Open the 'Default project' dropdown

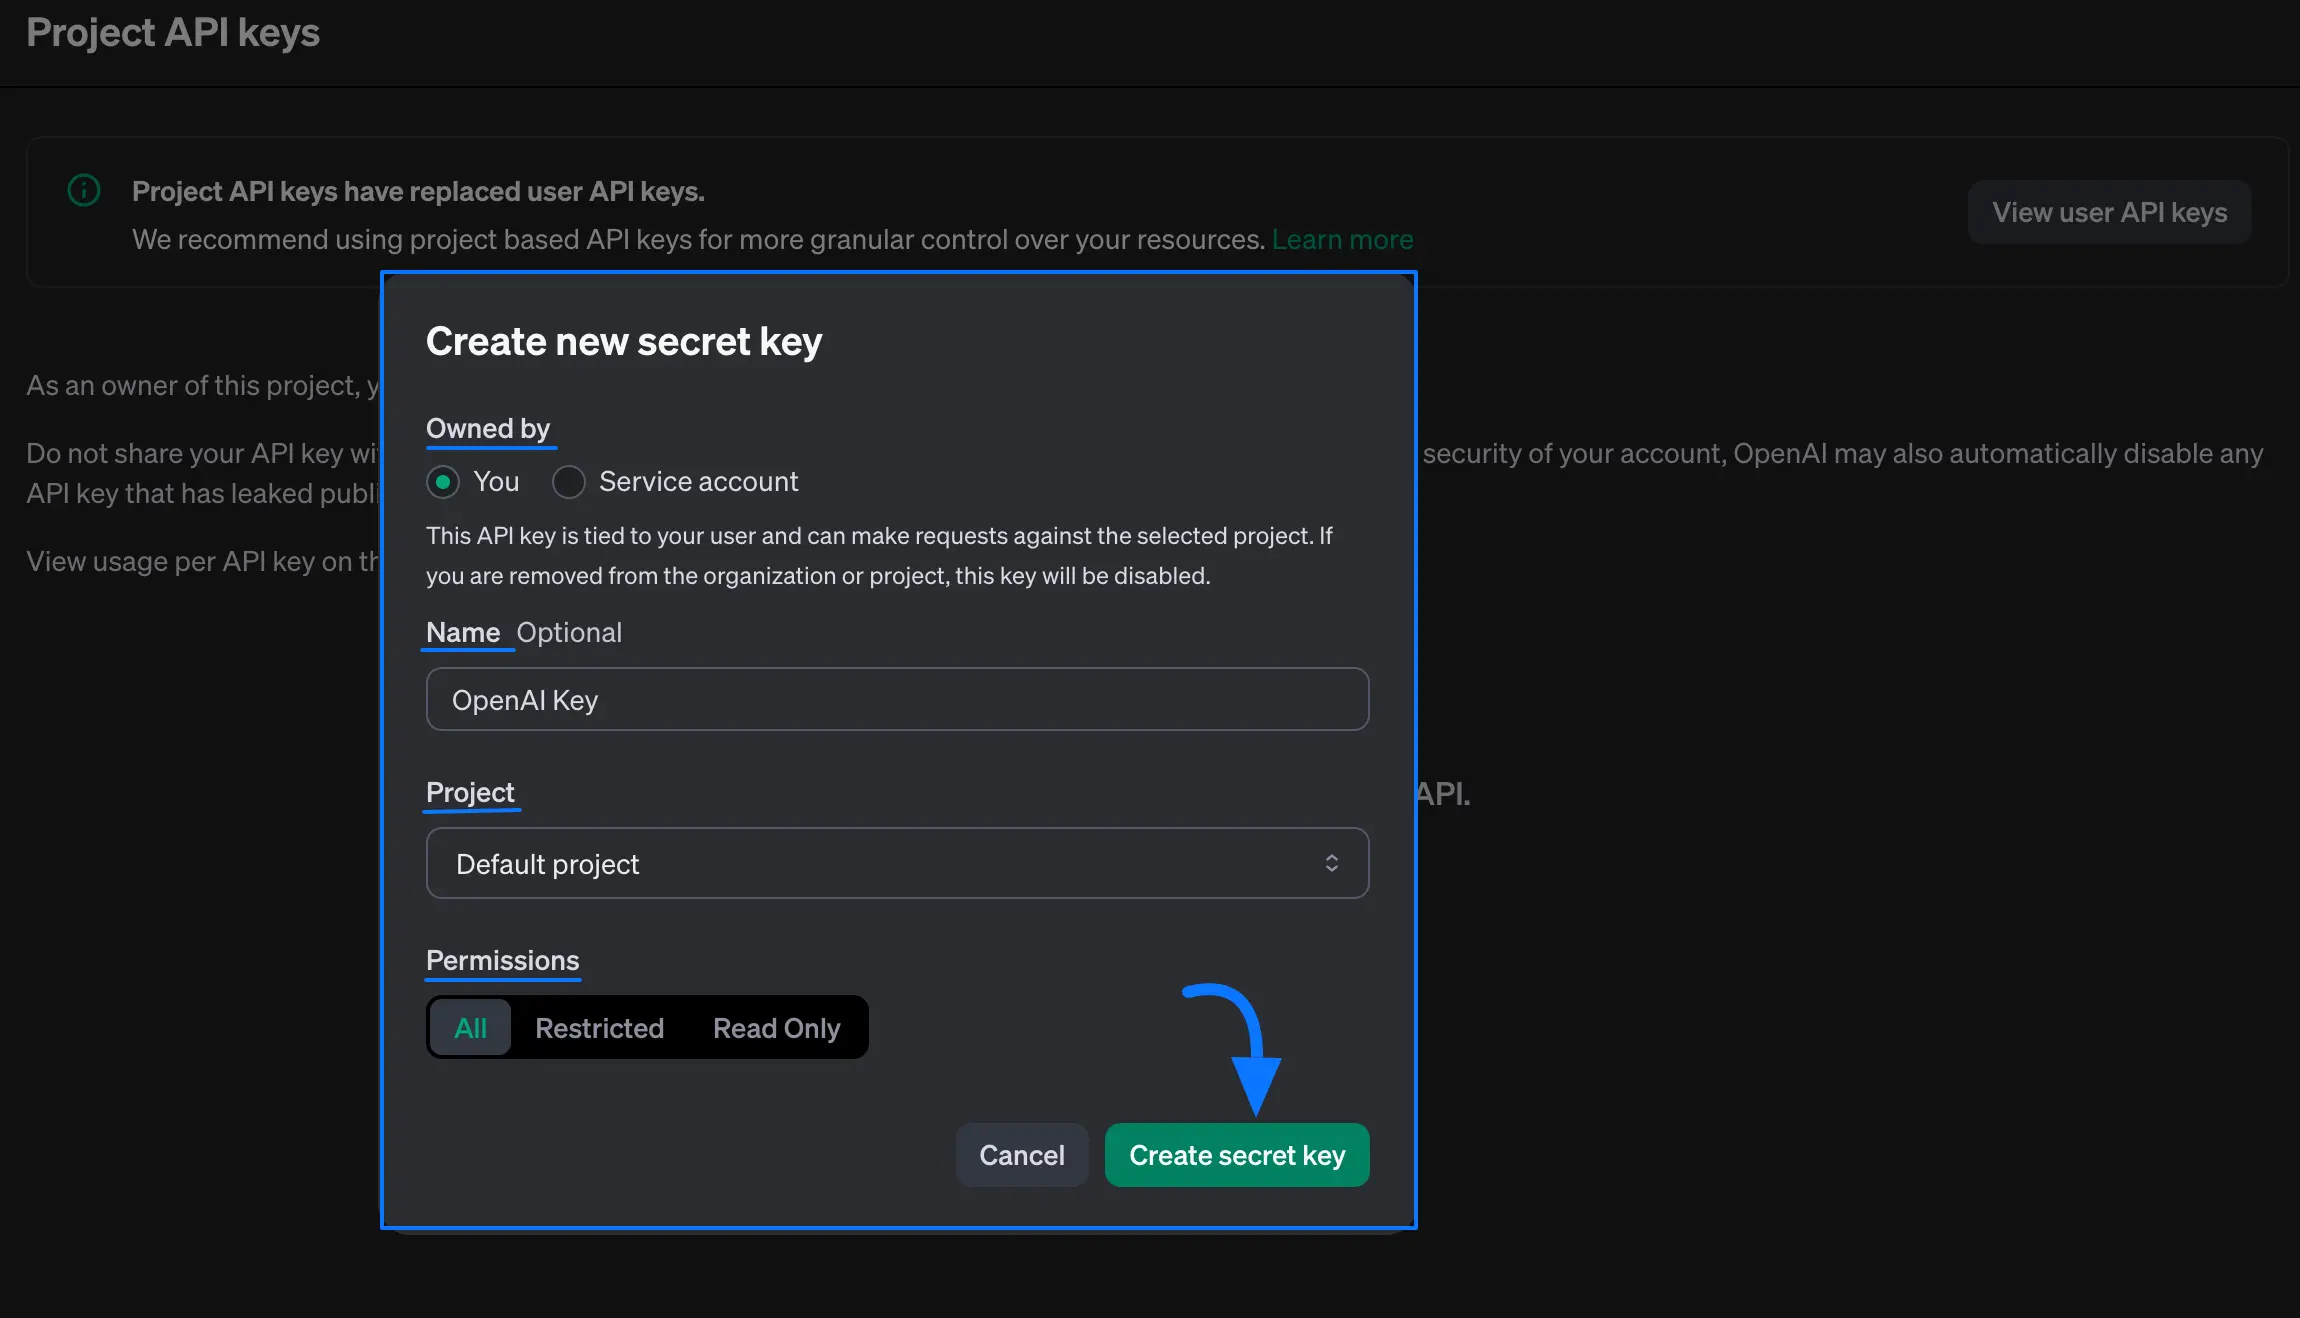pos(897,863)
